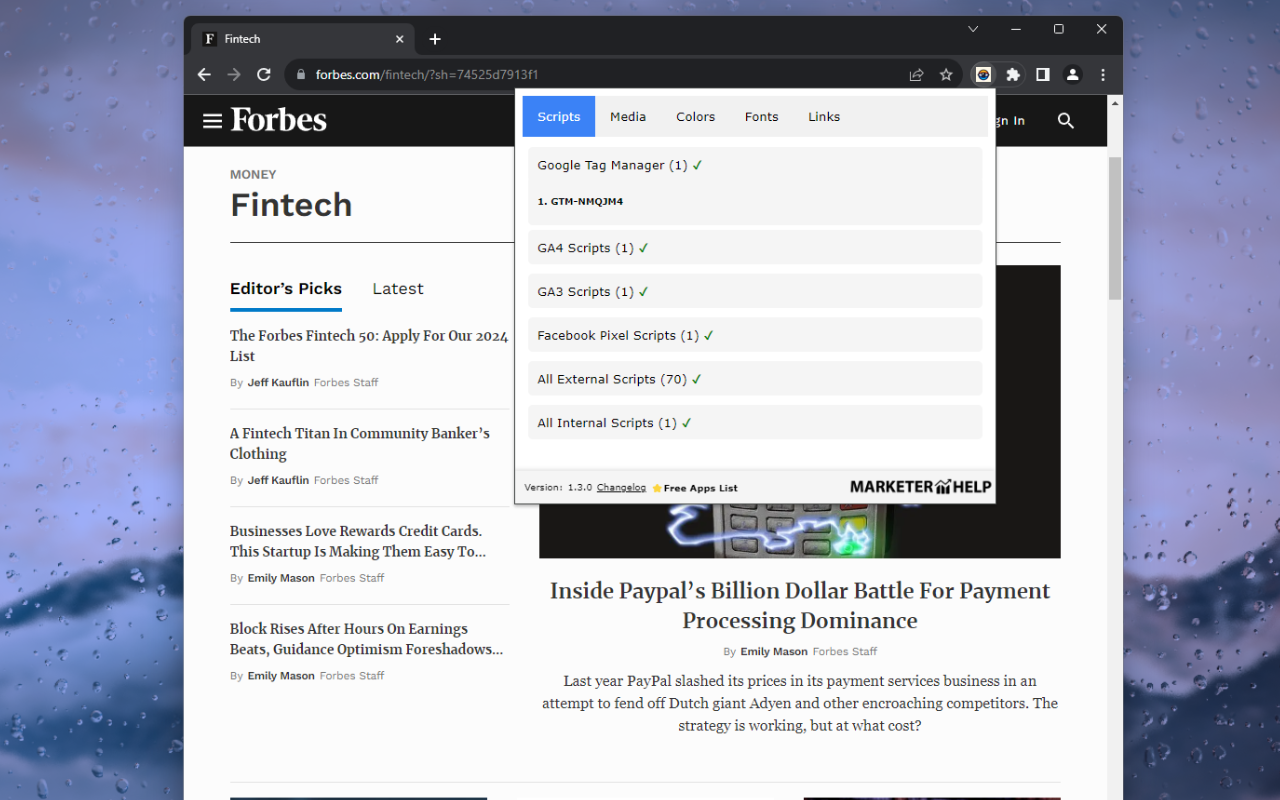This screenshot has height=800, width=1280.
Task: Click the share page icon in address bar
Action: click(916, 75)
